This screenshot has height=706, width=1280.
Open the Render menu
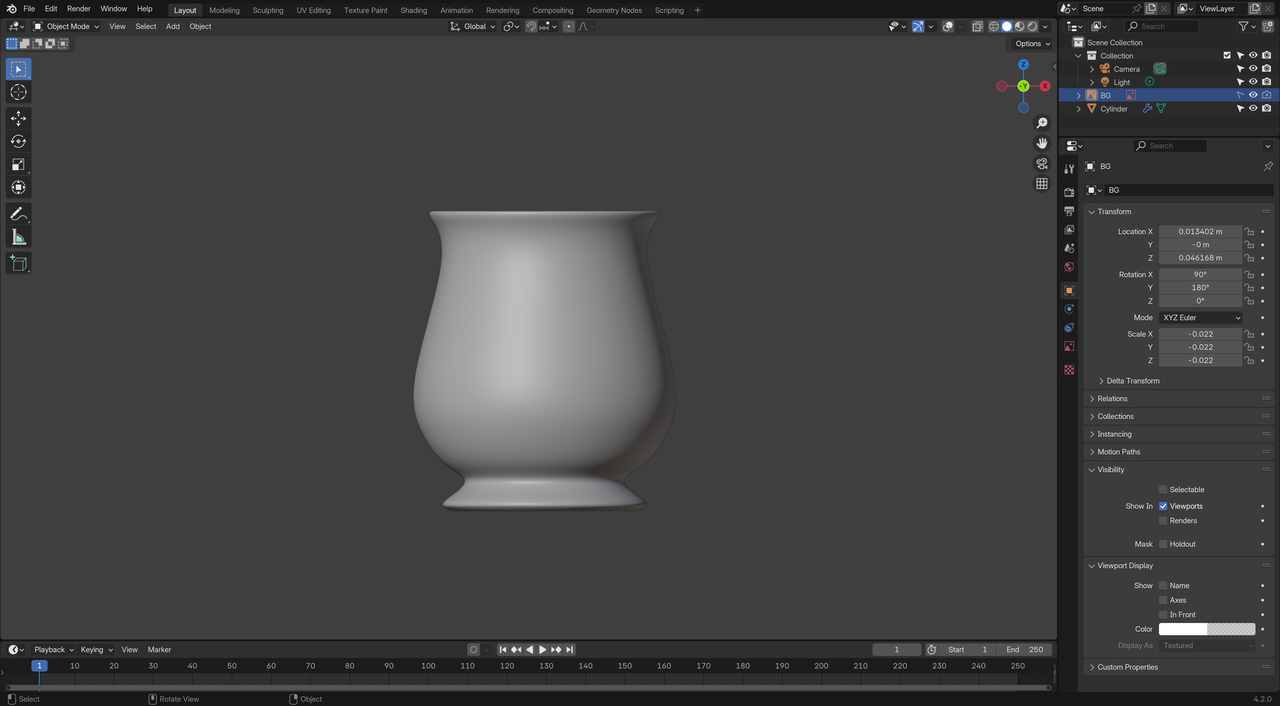pyautogui.click(x=78, y=9)
